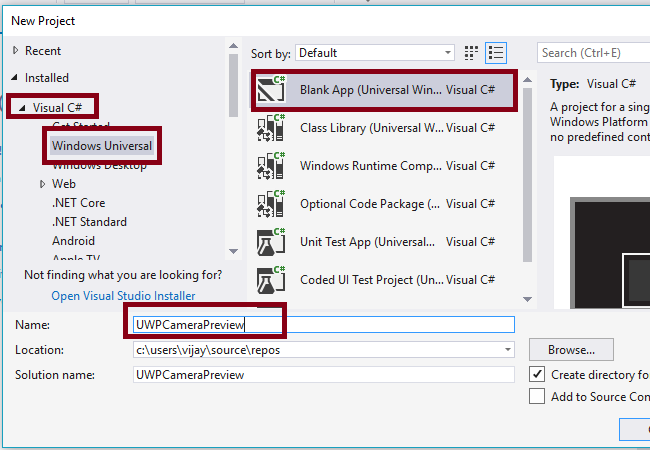This screenshot has height=450, width=650.
Task: Expand the Web tree node
Action: [x=42, y=184]
